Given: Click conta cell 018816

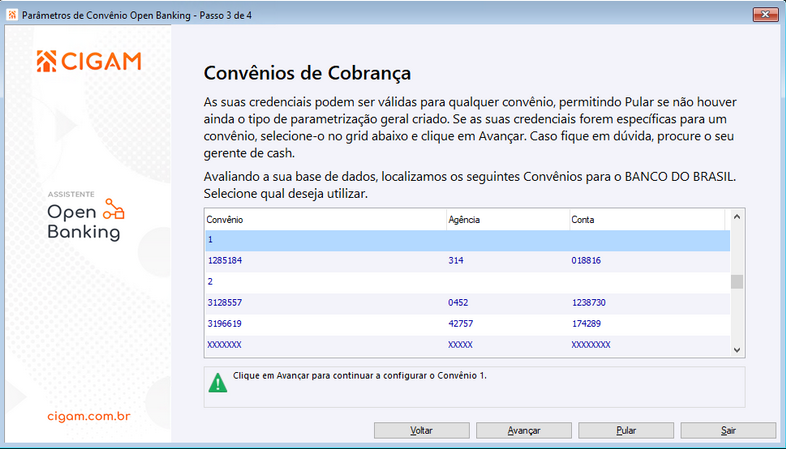Looking at the screenshot, I should [586, 261].
